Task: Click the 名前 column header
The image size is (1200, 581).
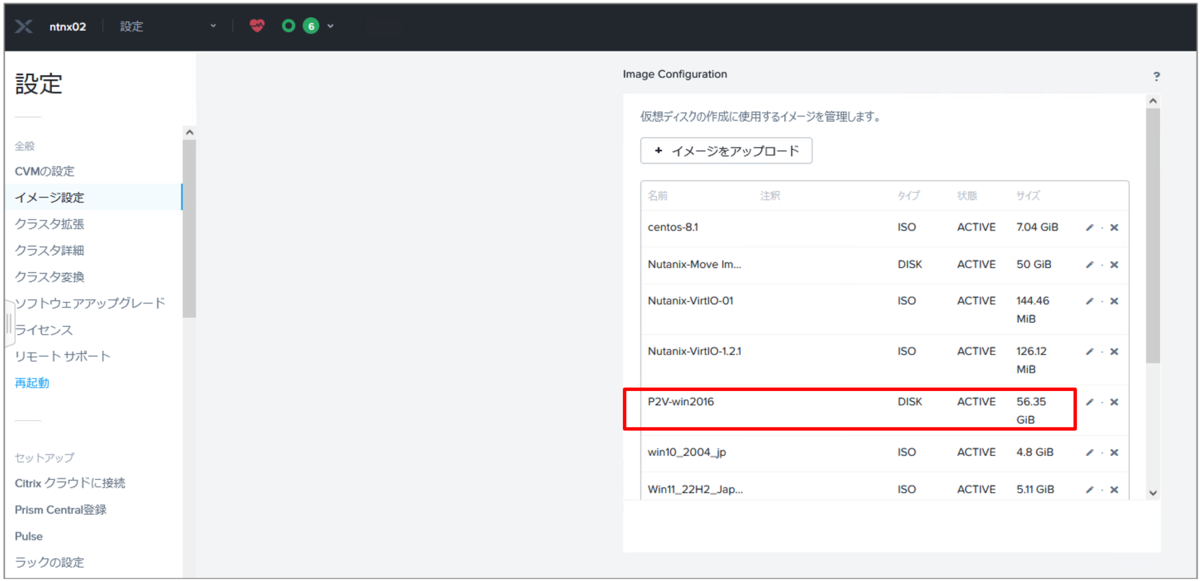Action: (x=657, y=196)
